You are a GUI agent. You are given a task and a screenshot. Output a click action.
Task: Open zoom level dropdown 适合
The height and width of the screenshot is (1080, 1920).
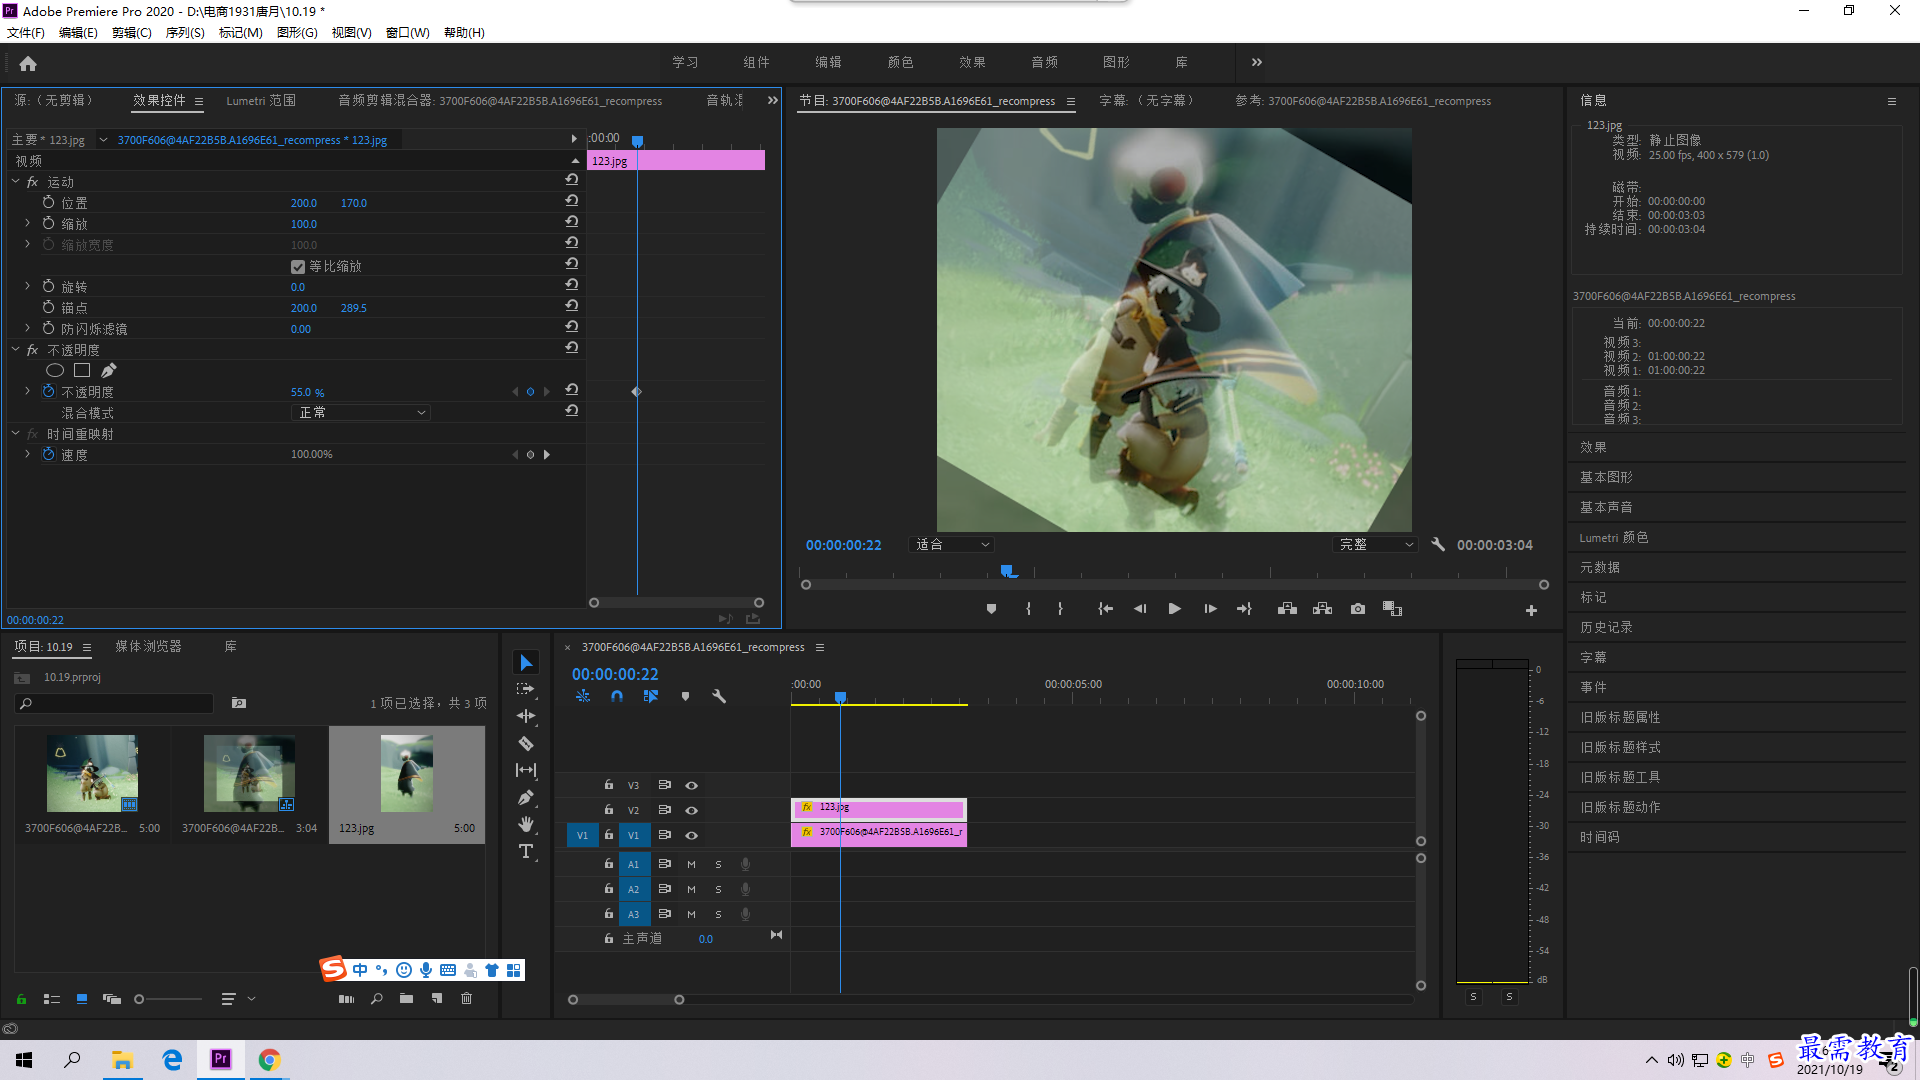[951, 545]
